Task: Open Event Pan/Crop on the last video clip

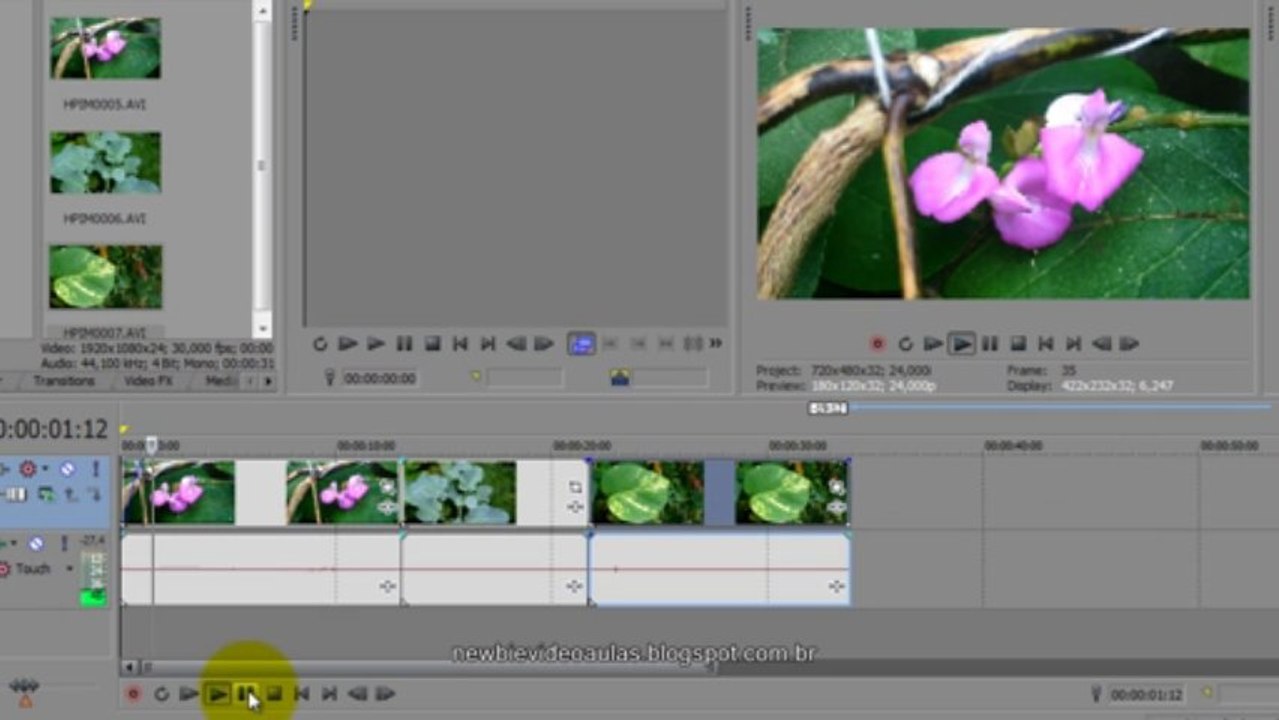Action: pos(837,487)
